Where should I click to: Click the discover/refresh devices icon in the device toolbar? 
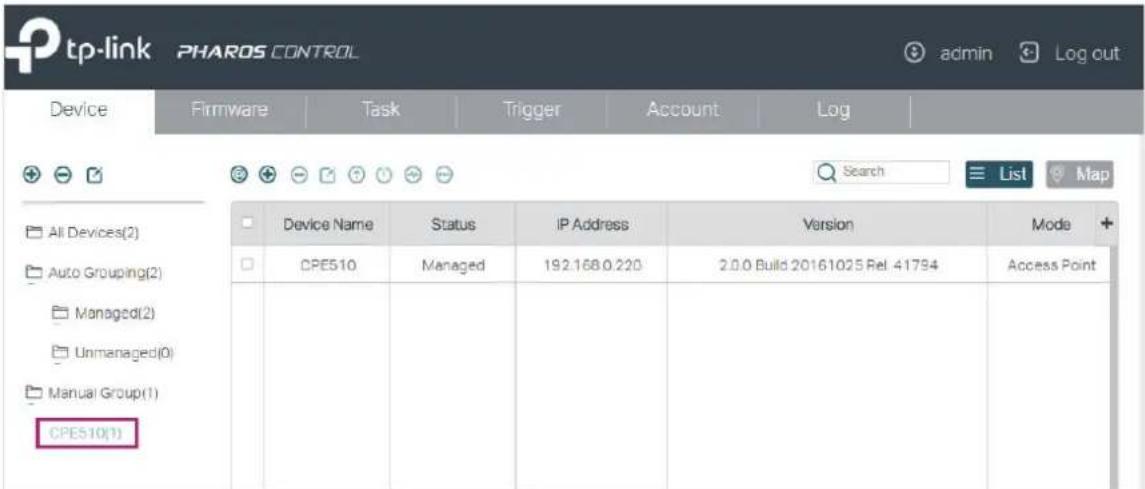[238, 174]
